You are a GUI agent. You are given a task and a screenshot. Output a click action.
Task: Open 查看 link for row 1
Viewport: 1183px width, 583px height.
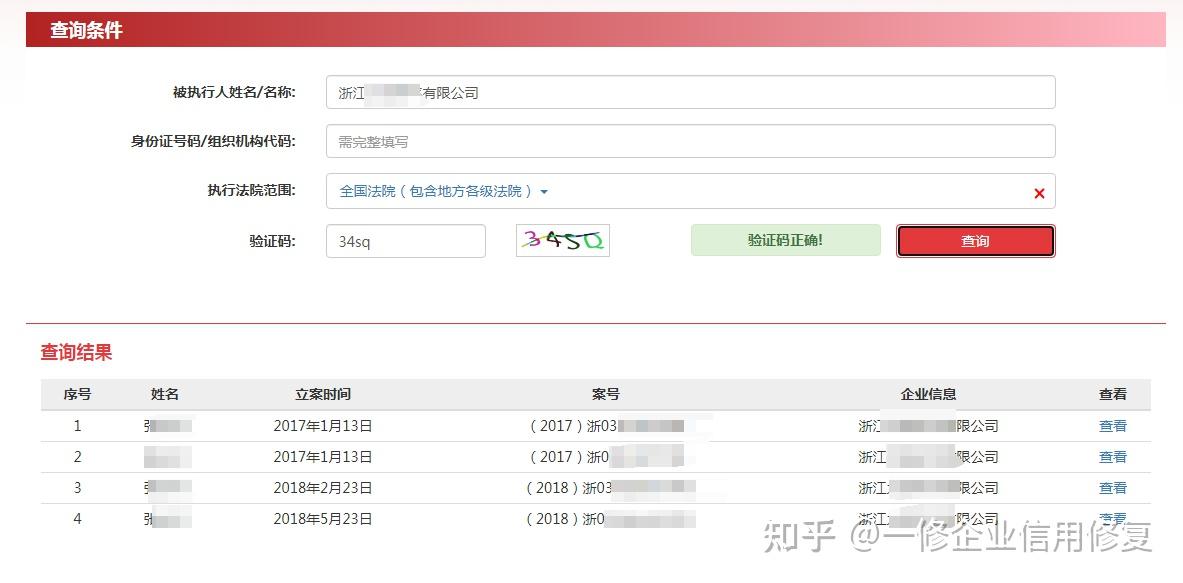coord(1112,426)
